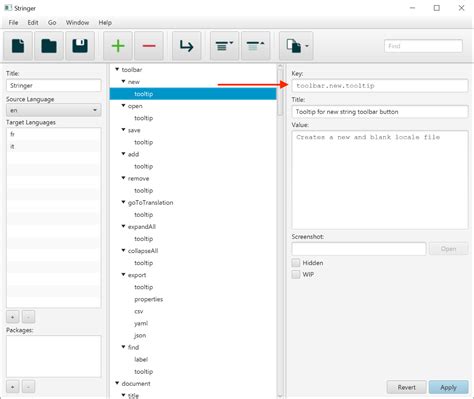Open the Window menu
The width and height of the screenshot is (474, 399).
77,22
